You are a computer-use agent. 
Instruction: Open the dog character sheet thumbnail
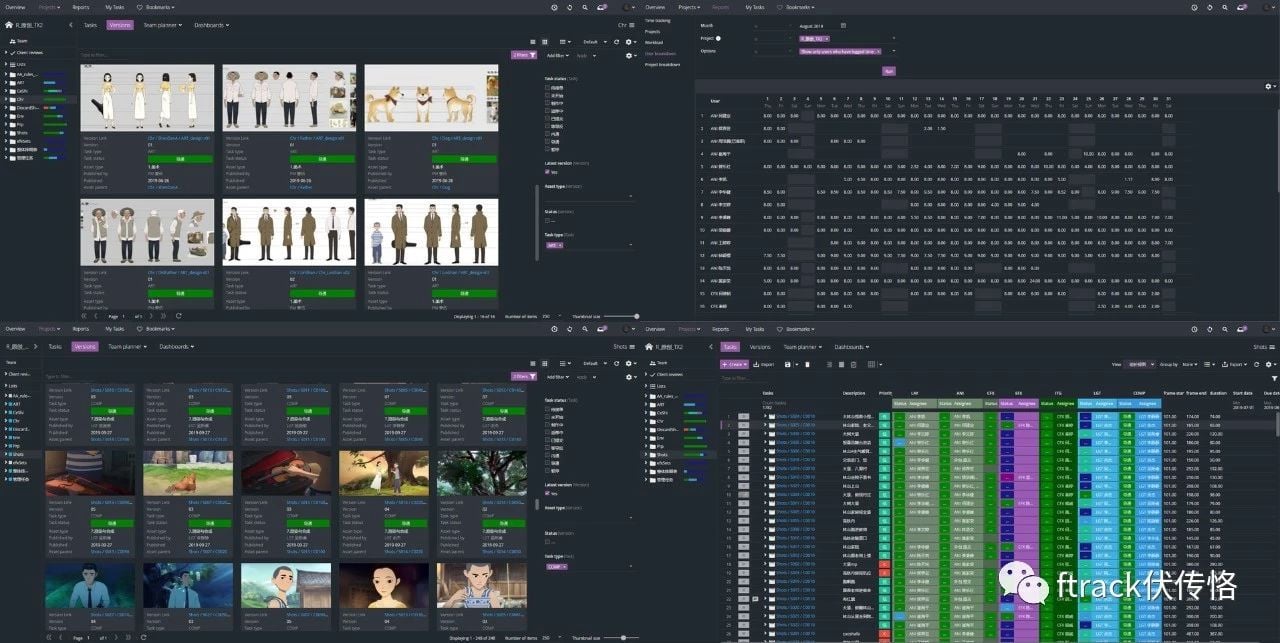pos(431,97)
